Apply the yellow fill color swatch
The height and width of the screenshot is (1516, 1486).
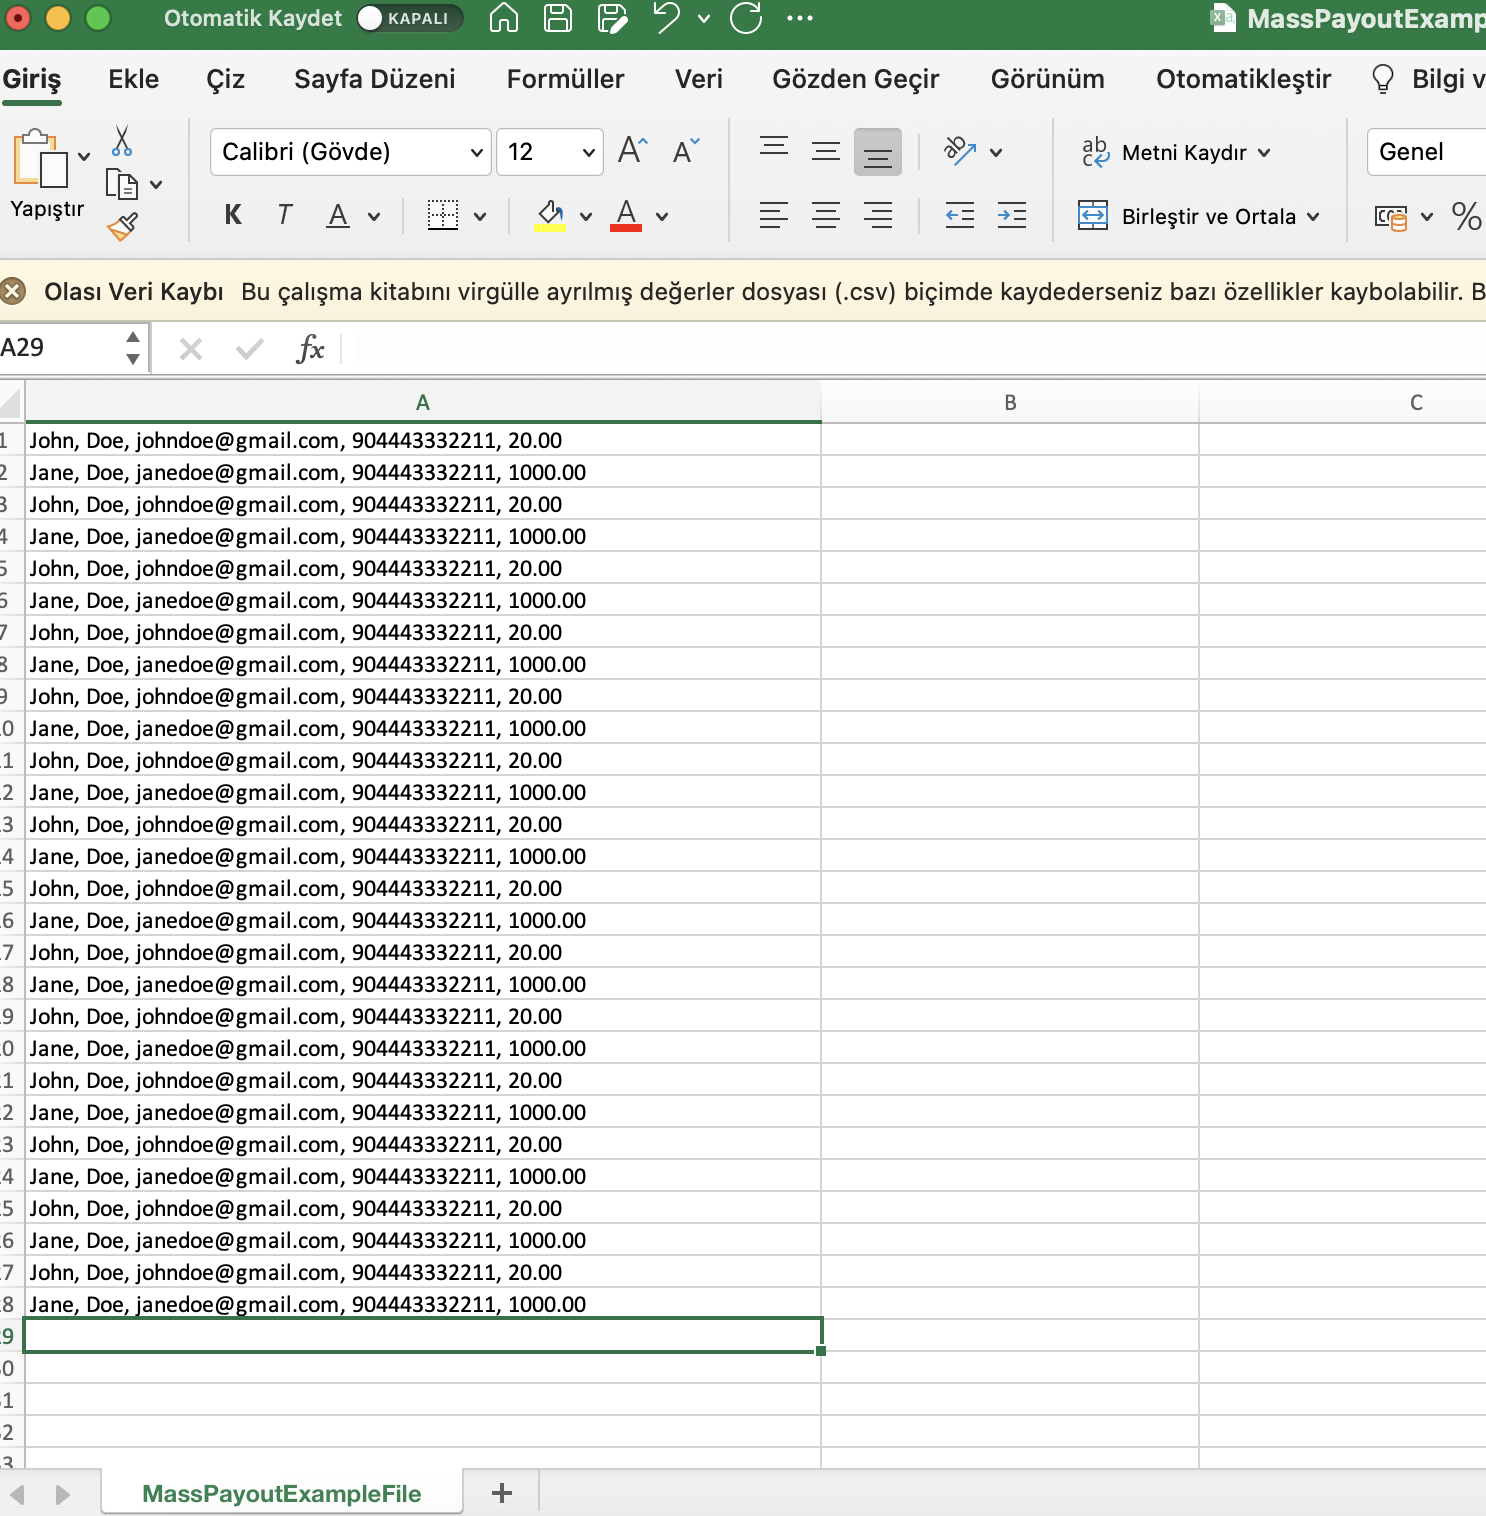550,215
